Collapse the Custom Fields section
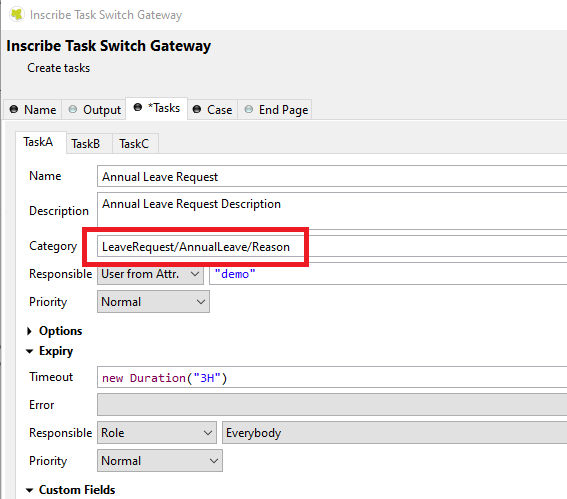This screenshot has width=567, height=499. pyautogui.click(x=71, y=490)
